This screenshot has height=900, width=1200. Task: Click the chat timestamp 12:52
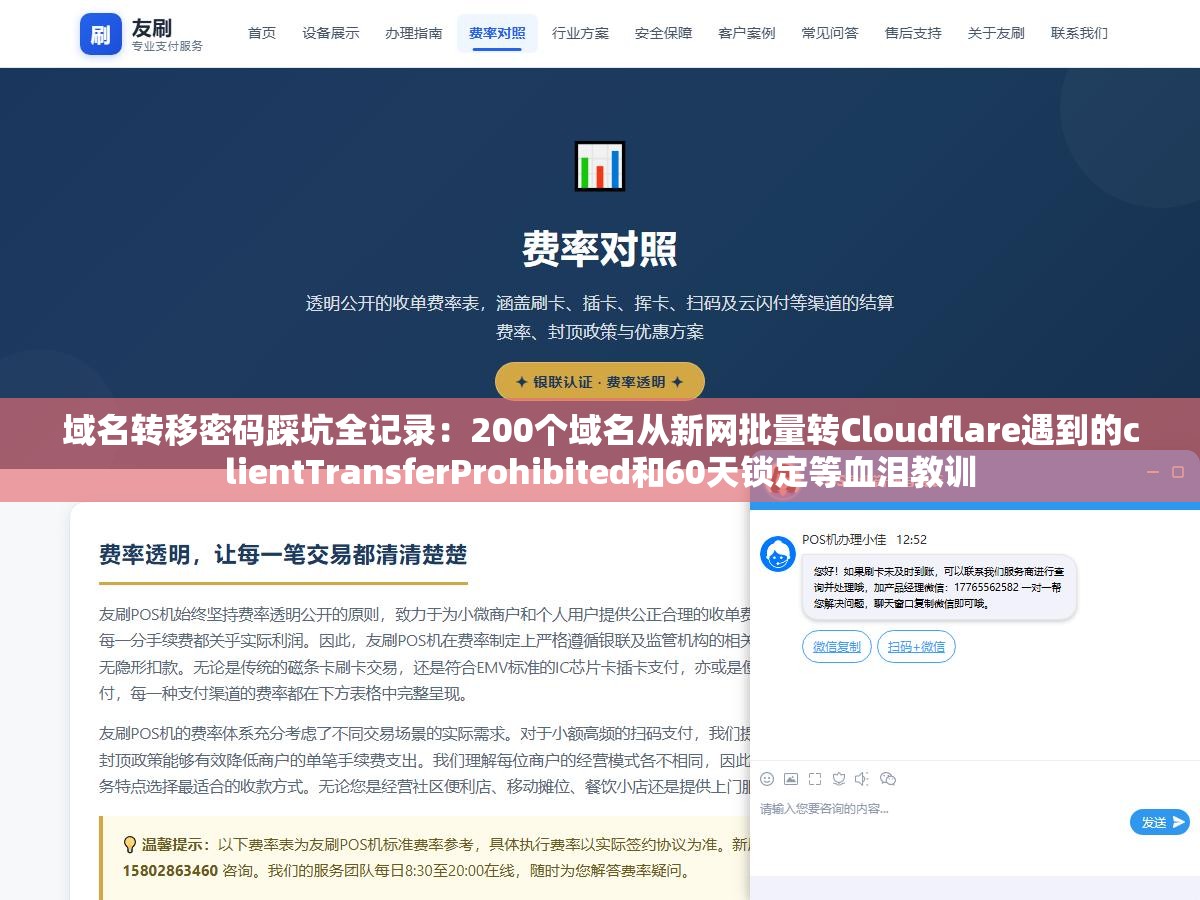912,539
